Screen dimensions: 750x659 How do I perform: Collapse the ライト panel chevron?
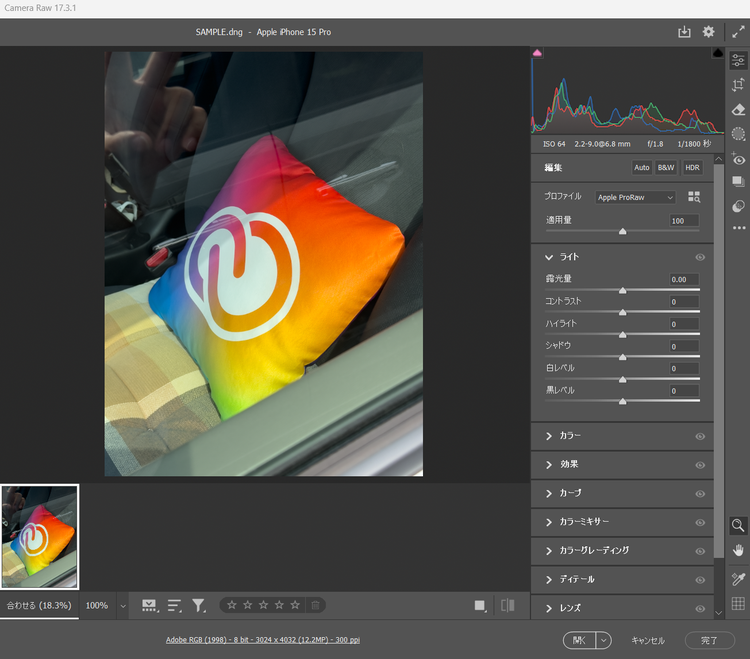point(549,257)
